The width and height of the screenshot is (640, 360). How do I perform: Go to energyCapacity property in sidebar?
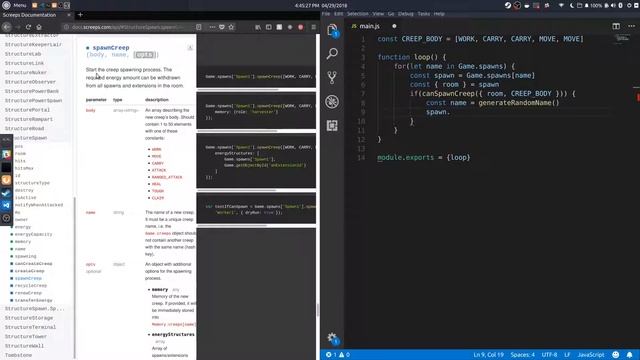(x=33, y=234)
